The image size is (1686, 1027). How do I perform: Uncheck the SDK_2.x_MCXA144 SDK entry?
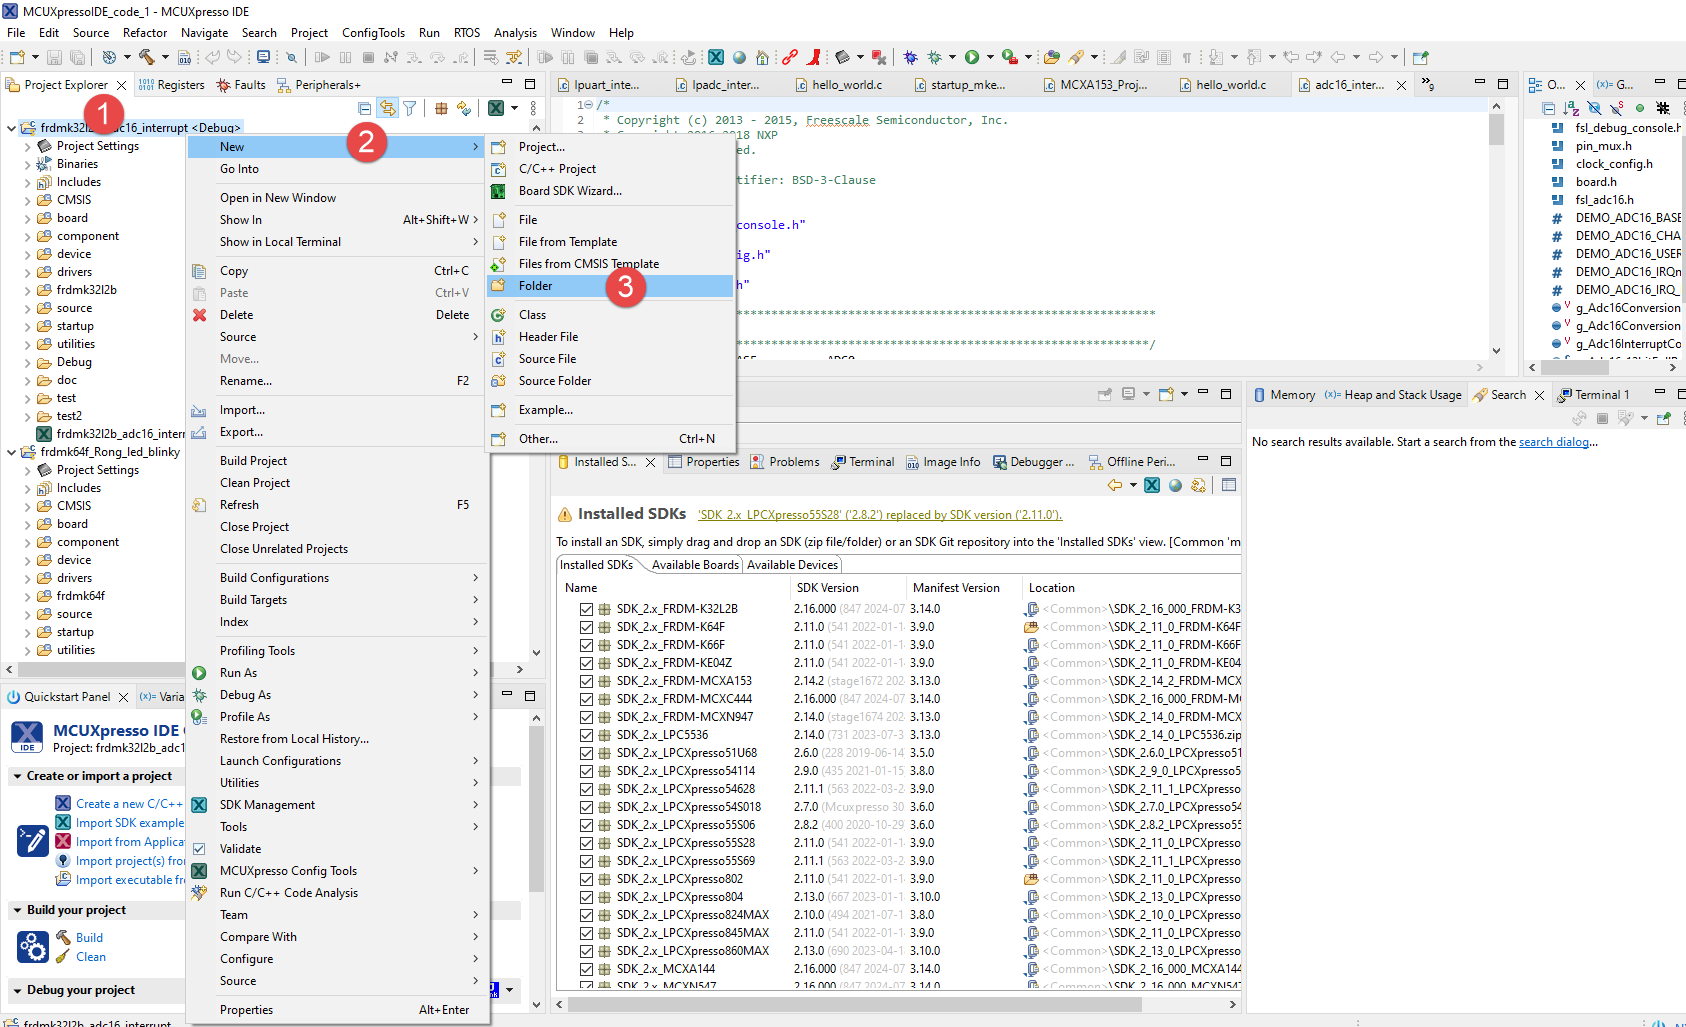(586, 969)
